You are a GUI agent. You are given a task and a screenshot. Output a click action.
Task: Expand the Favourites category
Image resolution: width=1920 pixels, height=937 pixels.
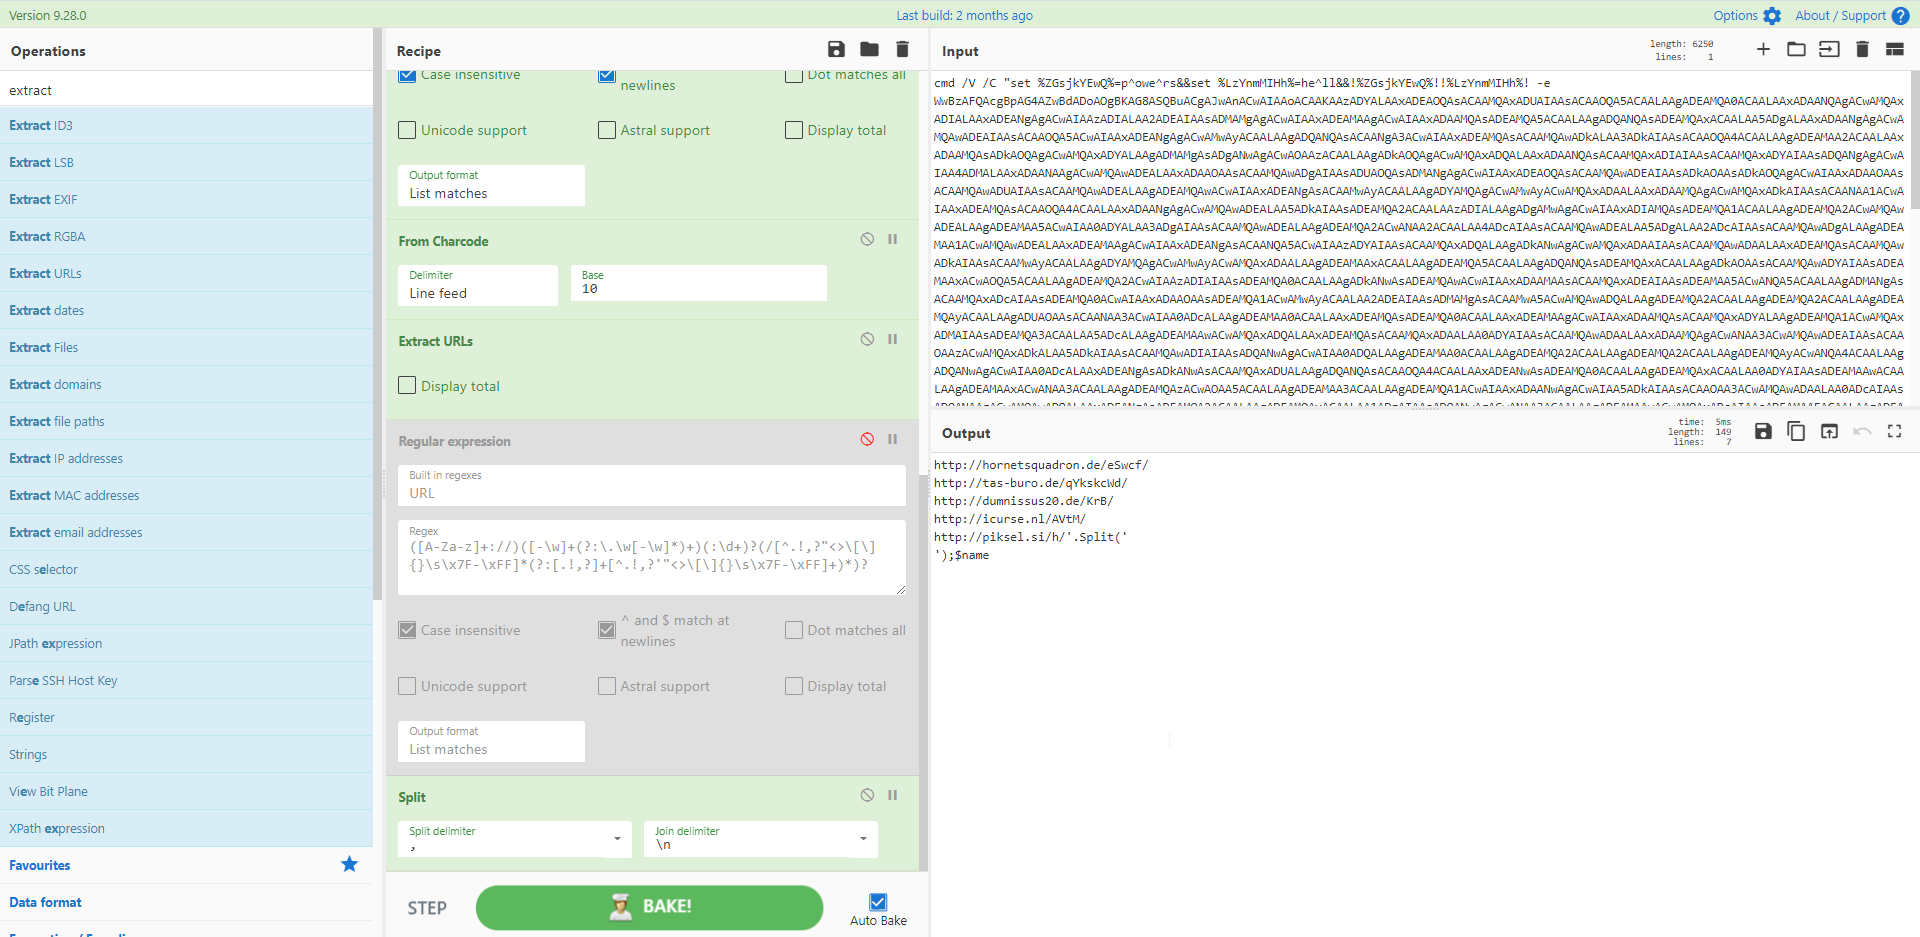[186, 865]
